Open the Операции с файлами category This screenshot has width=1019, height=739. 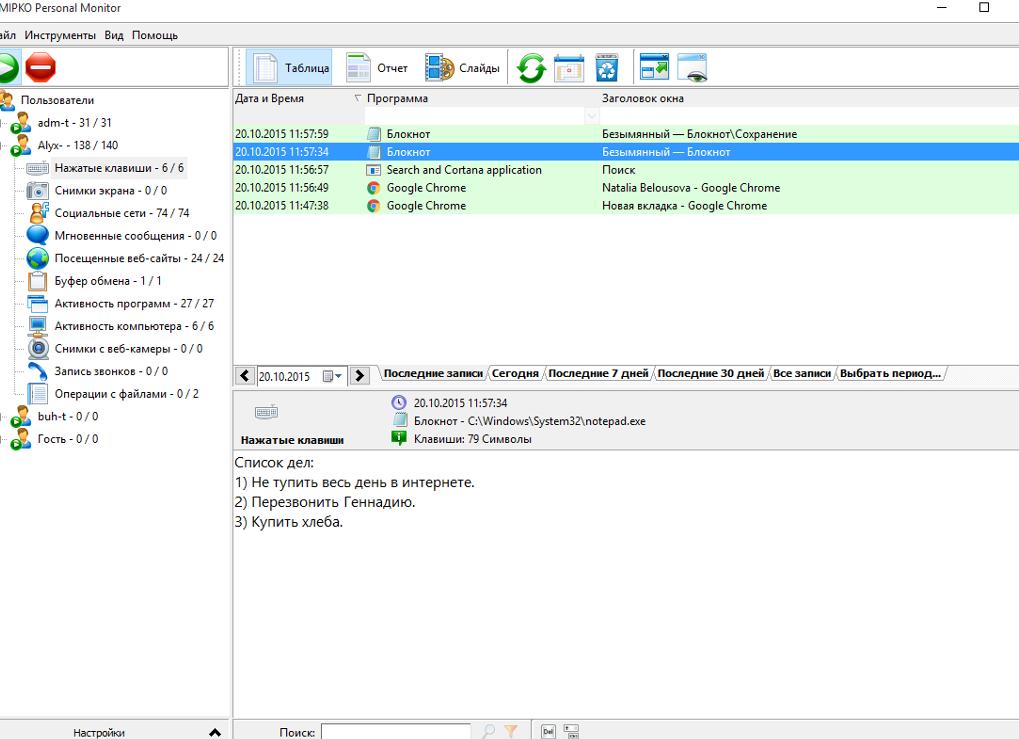127,394
